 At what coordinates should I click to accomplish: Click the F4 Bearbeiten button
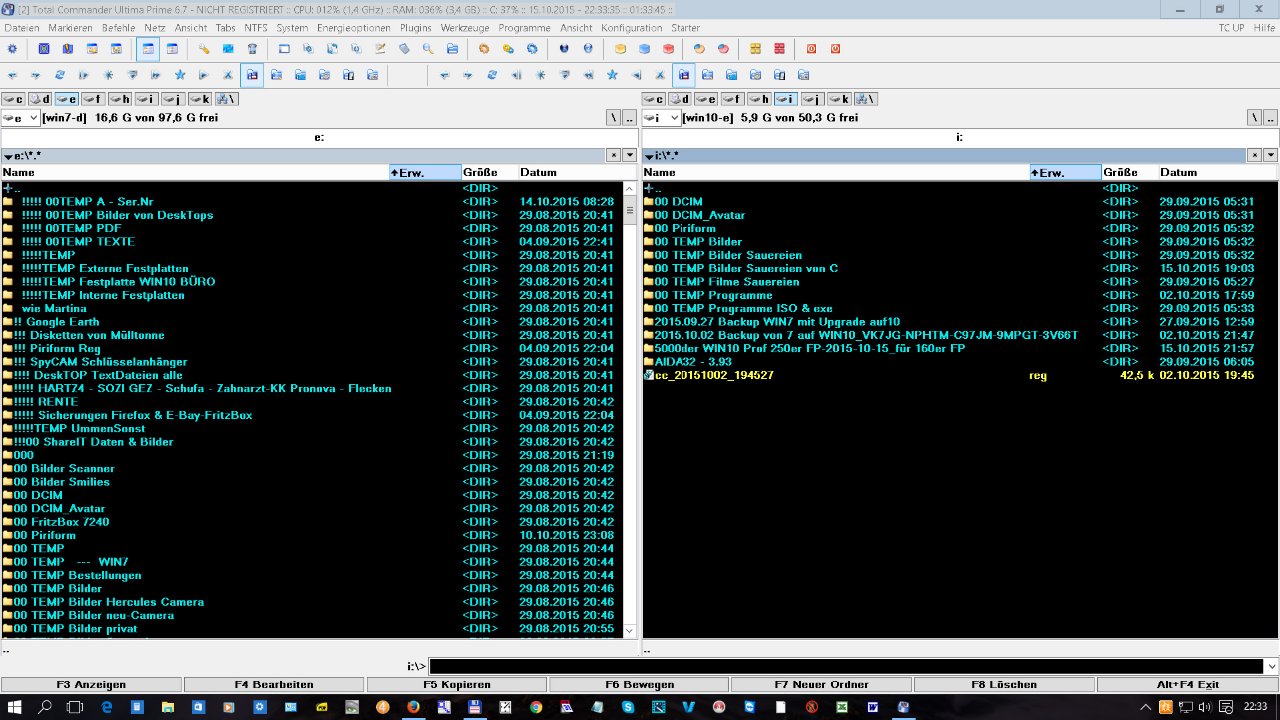[274, 685]
